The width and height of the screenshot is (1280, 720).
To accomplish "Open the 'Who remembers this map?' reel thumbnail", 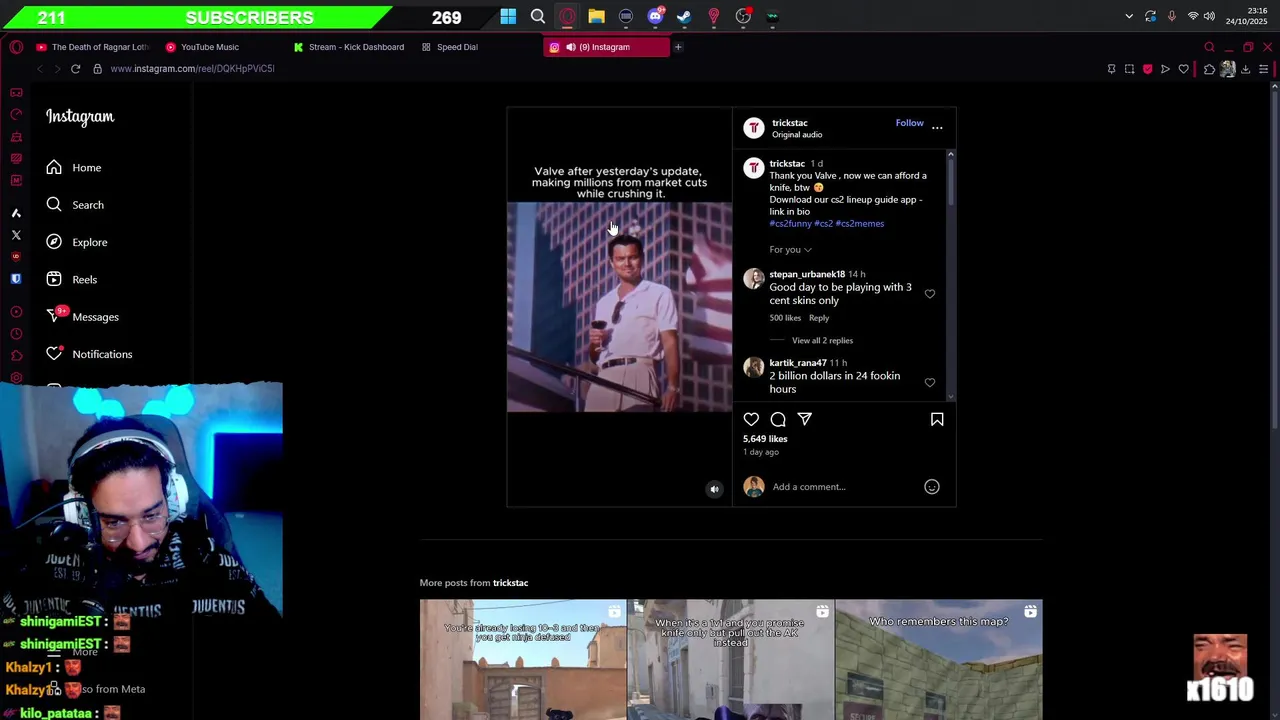I will tap(939, 660).
